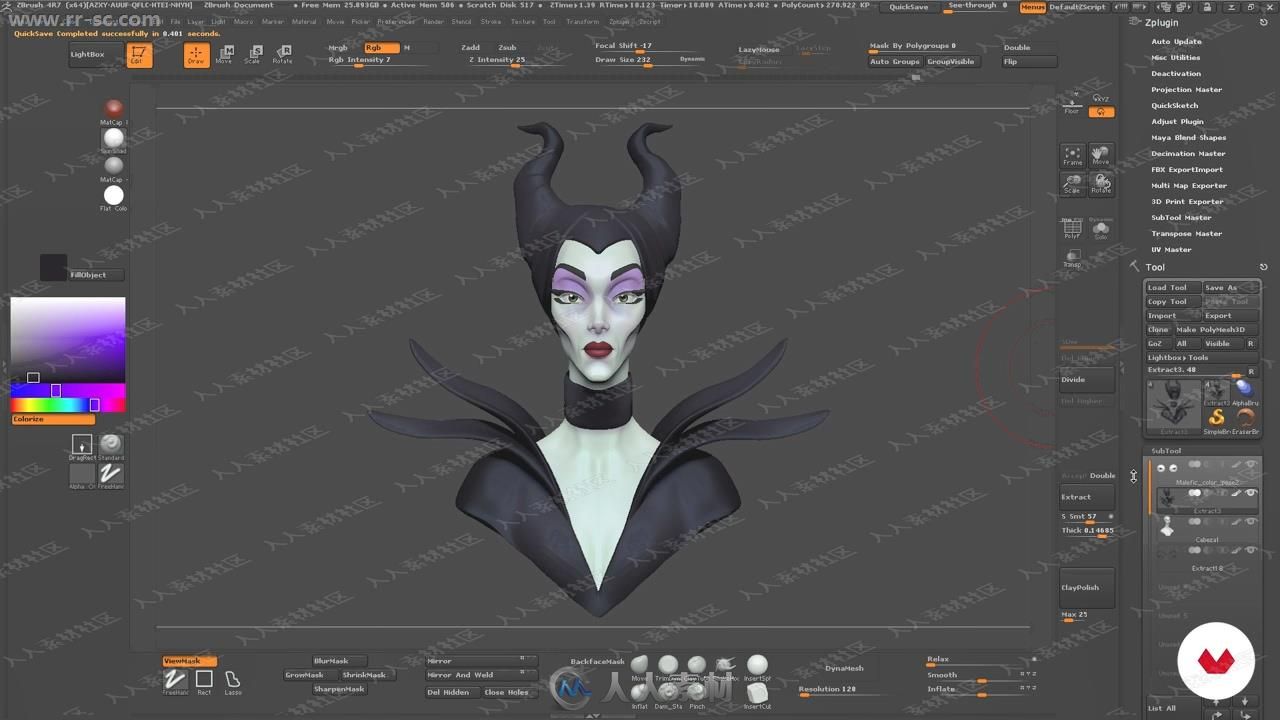
Task: Open the Alpha Off selector
Action: click(x=82, y=475)
